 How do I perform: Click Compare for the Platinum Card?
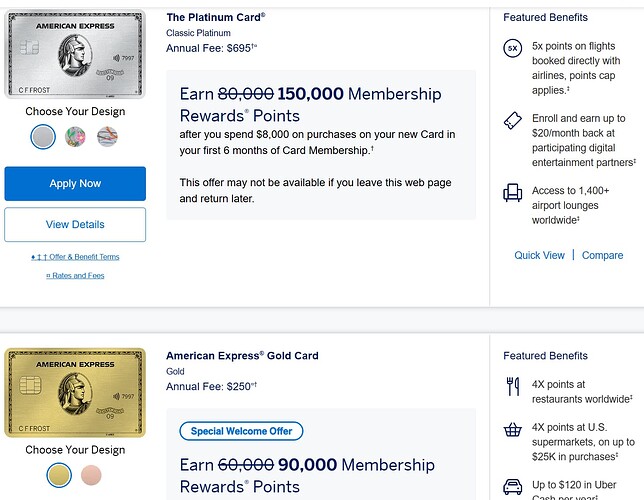tap(602, 255)
